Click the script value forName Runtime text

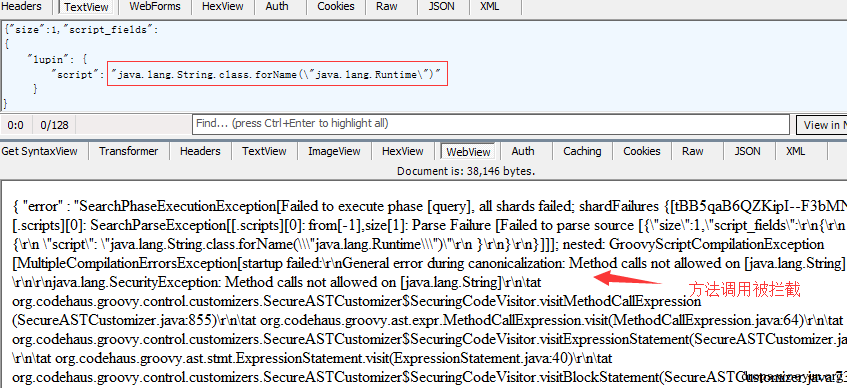click(277, 75)
